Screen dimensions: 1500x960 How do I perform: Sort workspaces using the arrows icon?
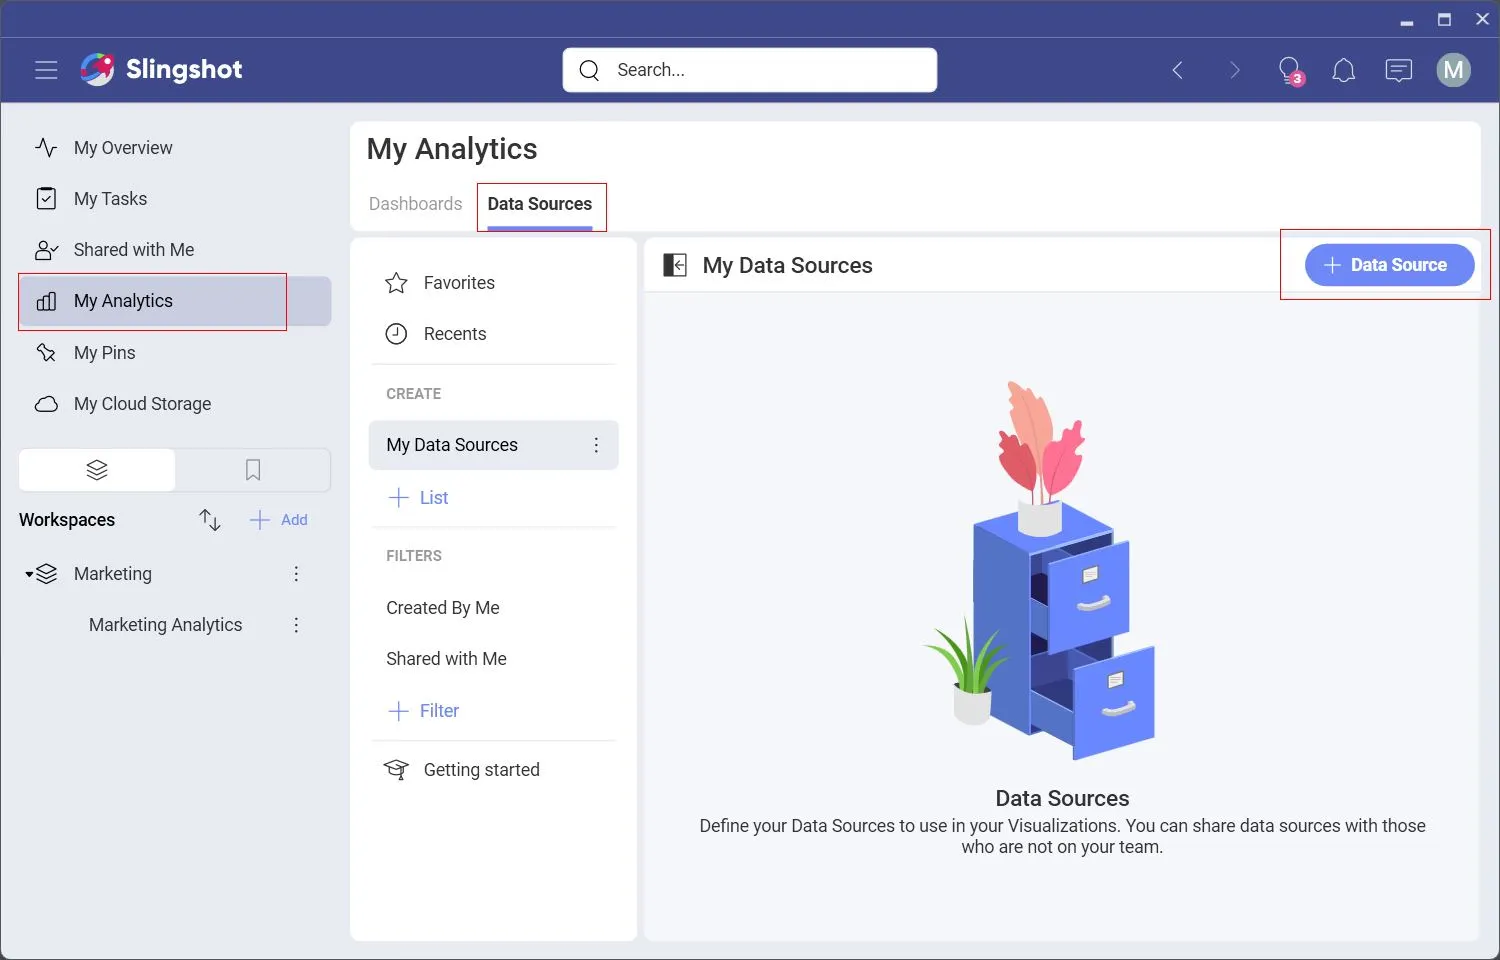coord(209,520)
